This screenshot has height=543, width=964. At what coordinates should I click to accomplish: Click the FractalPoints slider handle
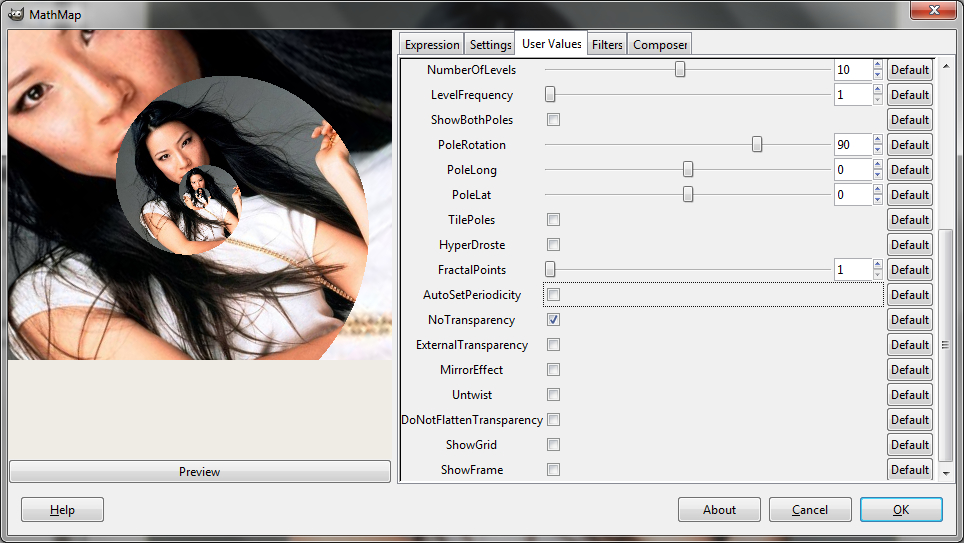click(x=550, y=269)
